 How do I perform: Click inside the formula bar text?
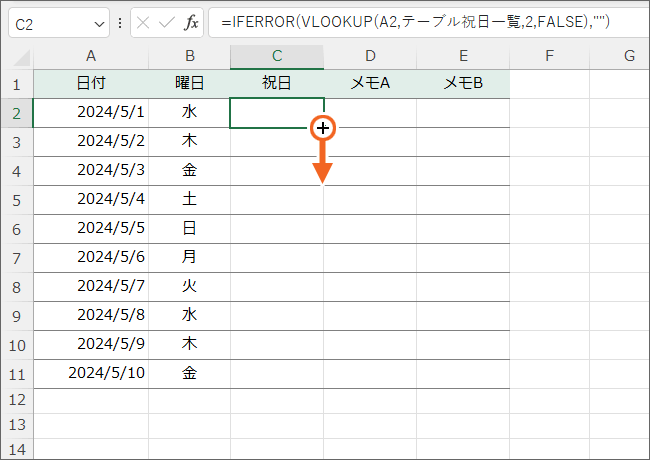[x=415, y=22]
